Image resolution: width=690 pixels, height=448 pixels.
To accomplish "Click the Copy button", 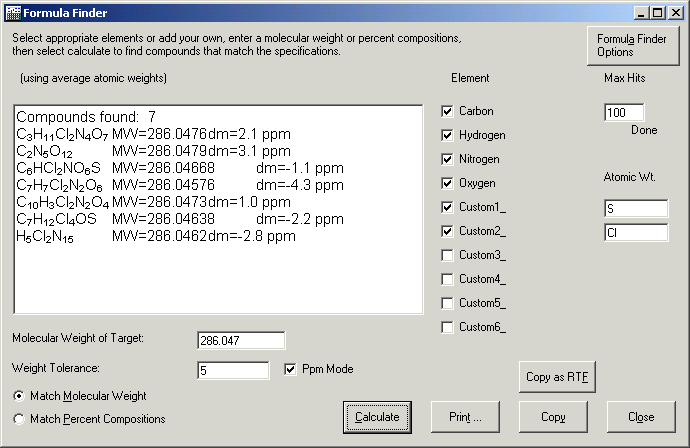I will click(553, 417).
